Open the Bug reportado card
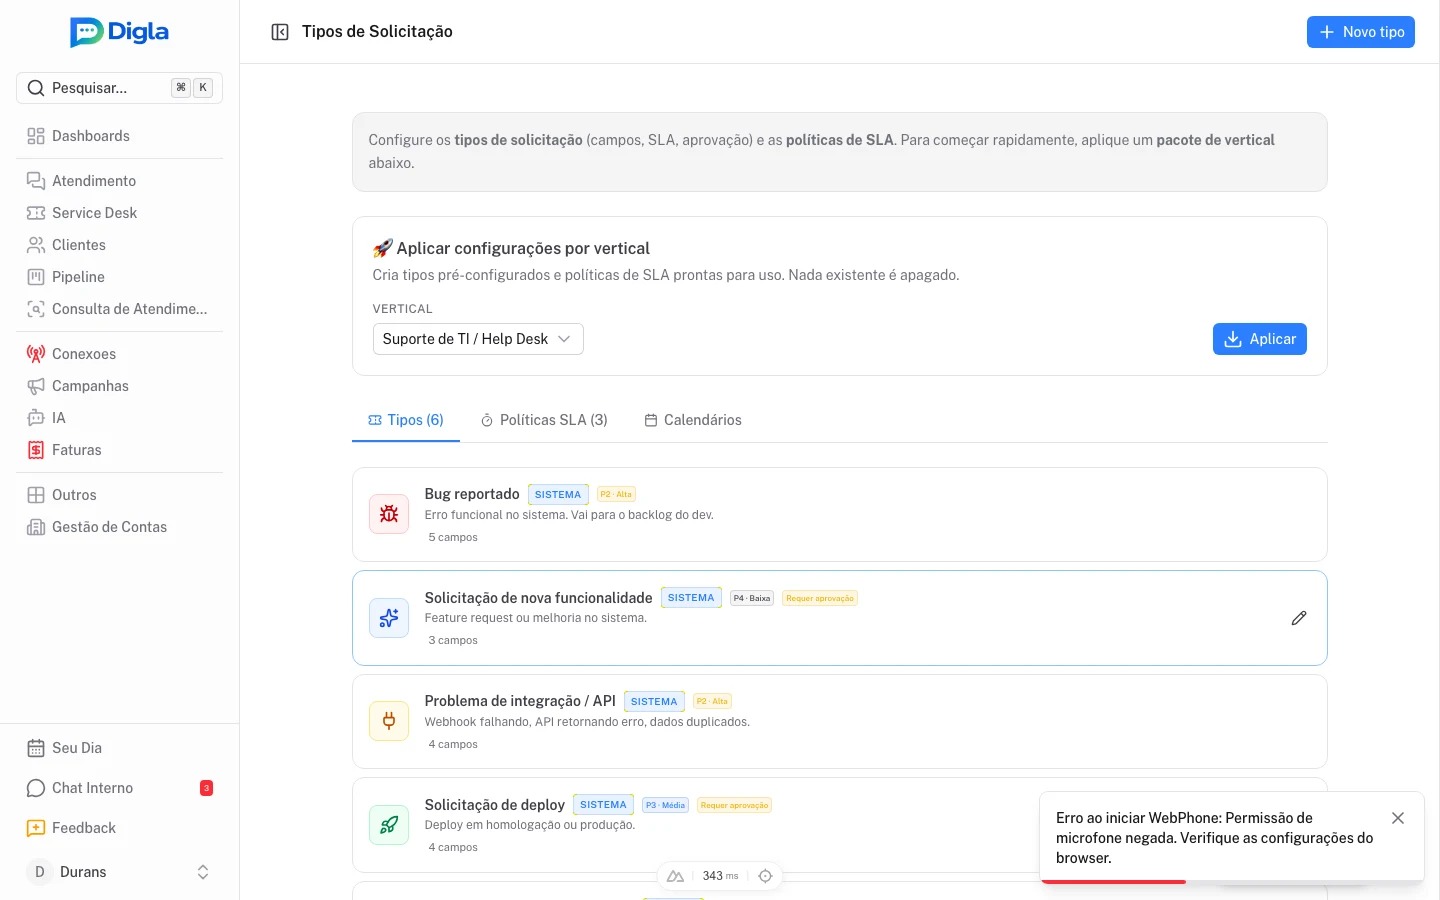The height and width of the screenshot is (900, 1440). coord(840,514)
